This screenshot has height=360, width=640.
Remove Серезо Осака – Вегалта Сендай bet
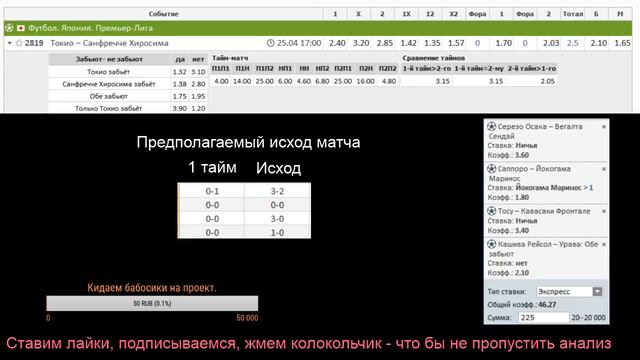tap(604, 127)
